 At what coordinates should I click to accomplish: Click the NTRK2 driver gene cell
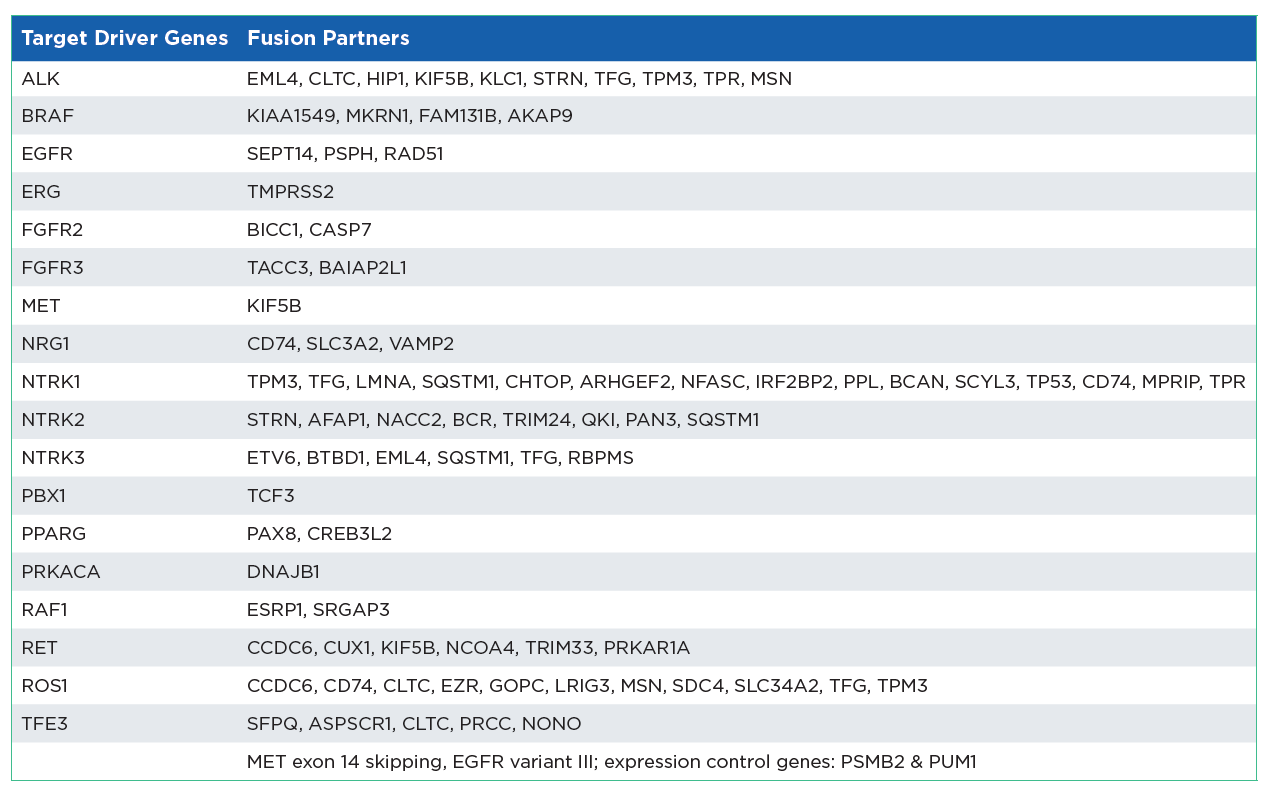[x=53, y=420]
